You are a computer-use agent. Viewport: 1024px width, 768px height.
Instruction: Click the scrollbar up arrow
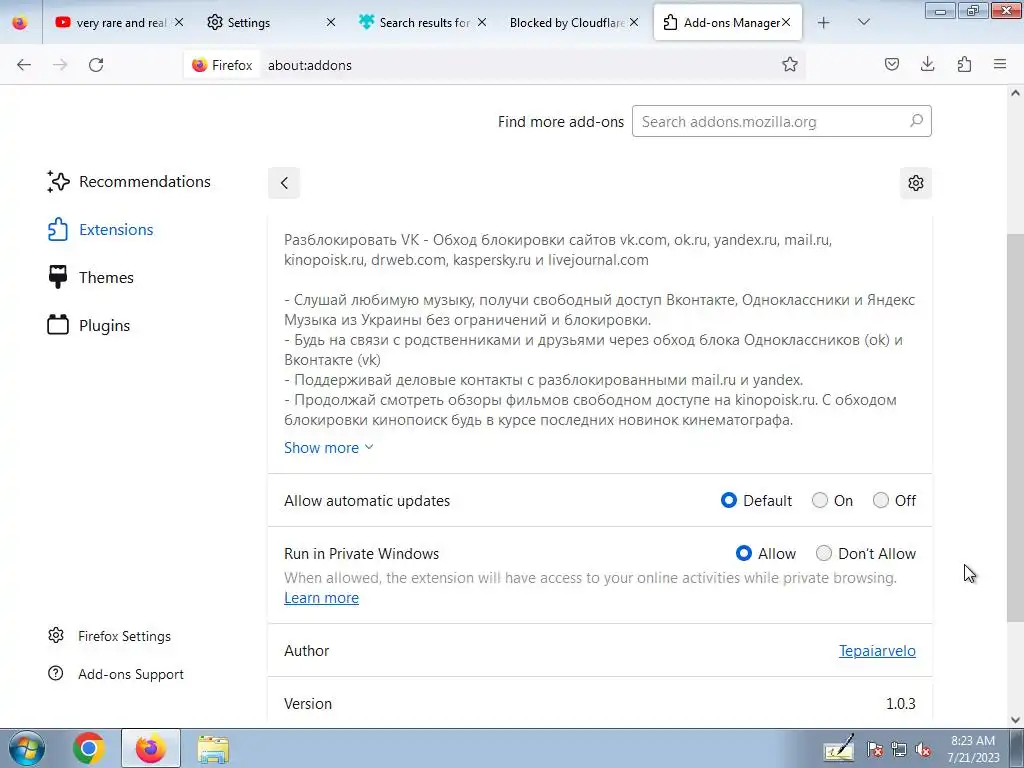tap(1015, 93)
